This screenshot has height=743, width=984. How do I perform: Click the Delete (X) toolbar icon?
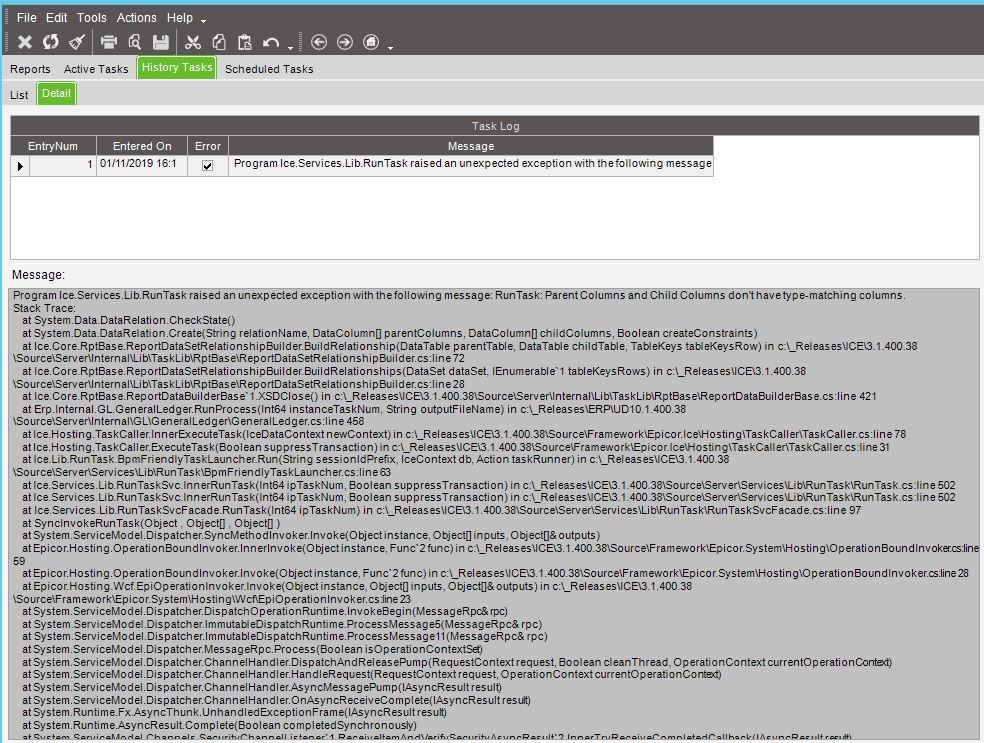coord(24,42)
